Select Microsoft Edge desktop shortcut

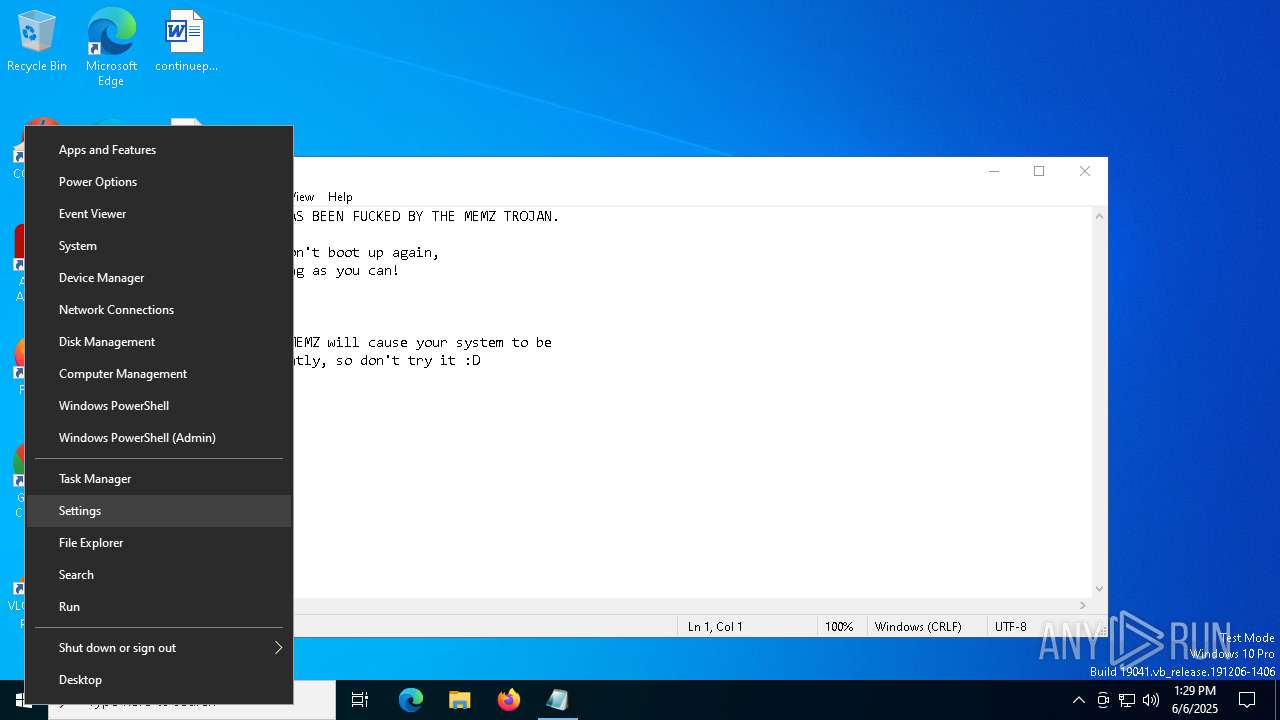pyautogui.click(x=111, y=48)
